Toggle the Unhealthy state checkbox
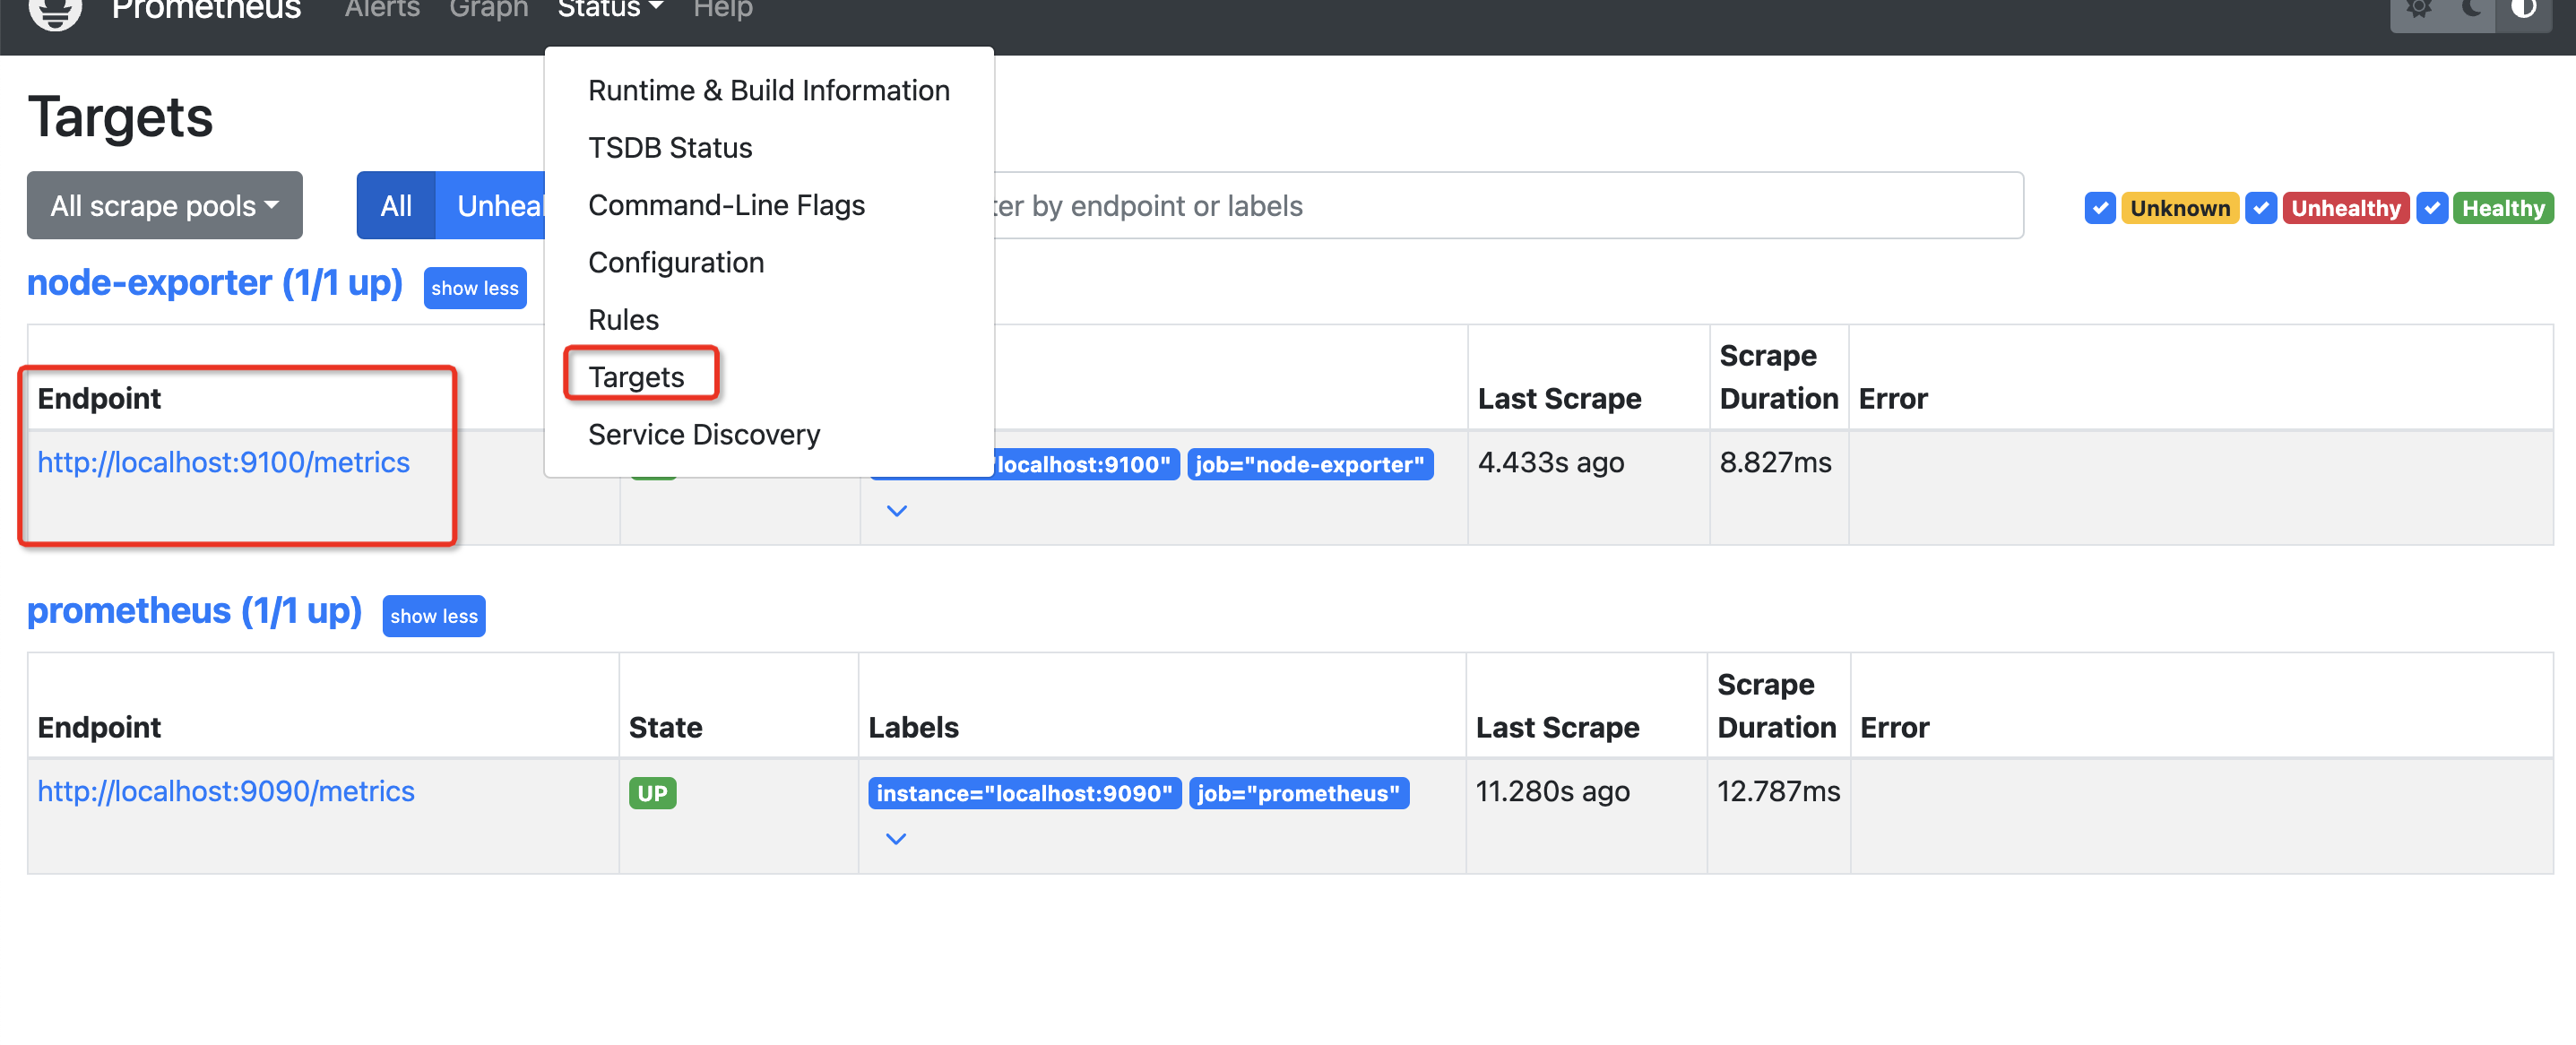The height and width of the screenshot is (1045, 2576). pos(2261,208)
